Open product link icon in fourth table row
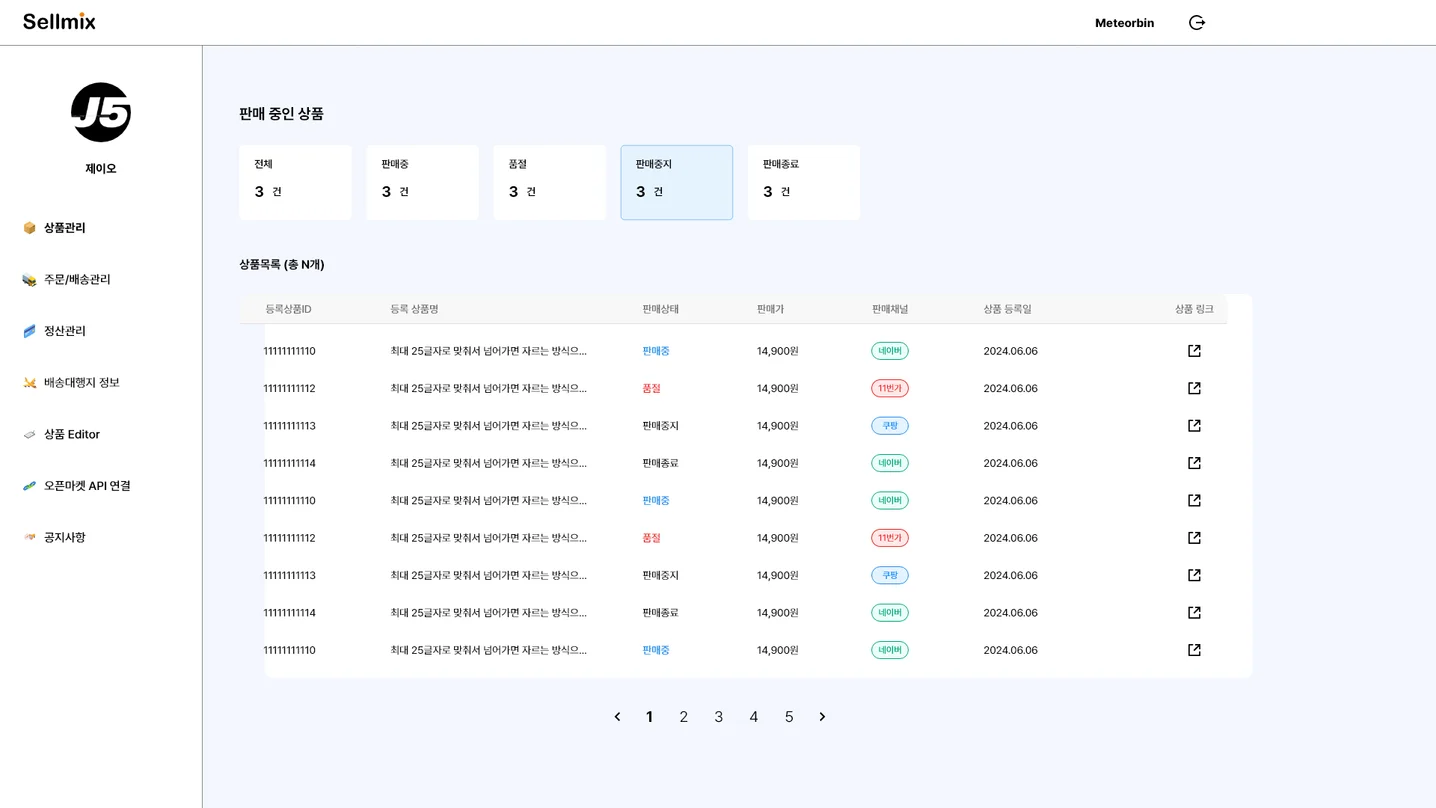 [1194, 463]
